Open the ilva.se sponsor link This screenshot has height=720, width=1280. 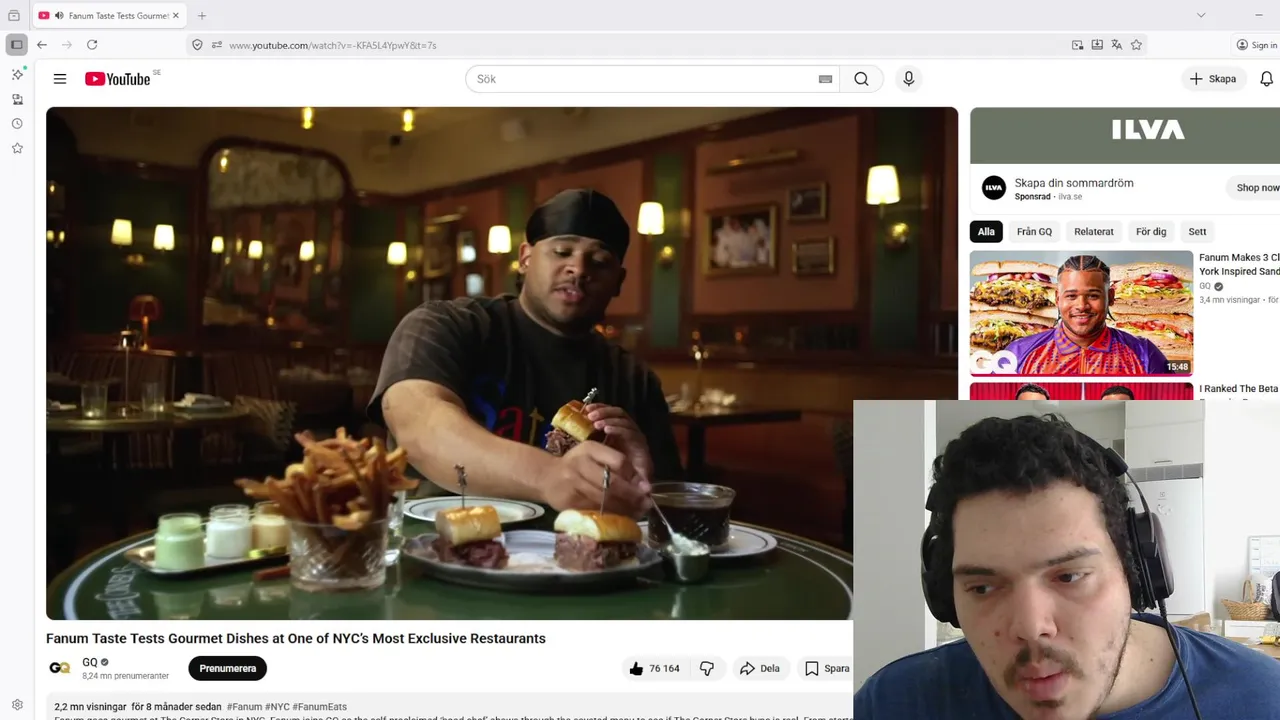pyautogui.click(x=1070, y=197)
